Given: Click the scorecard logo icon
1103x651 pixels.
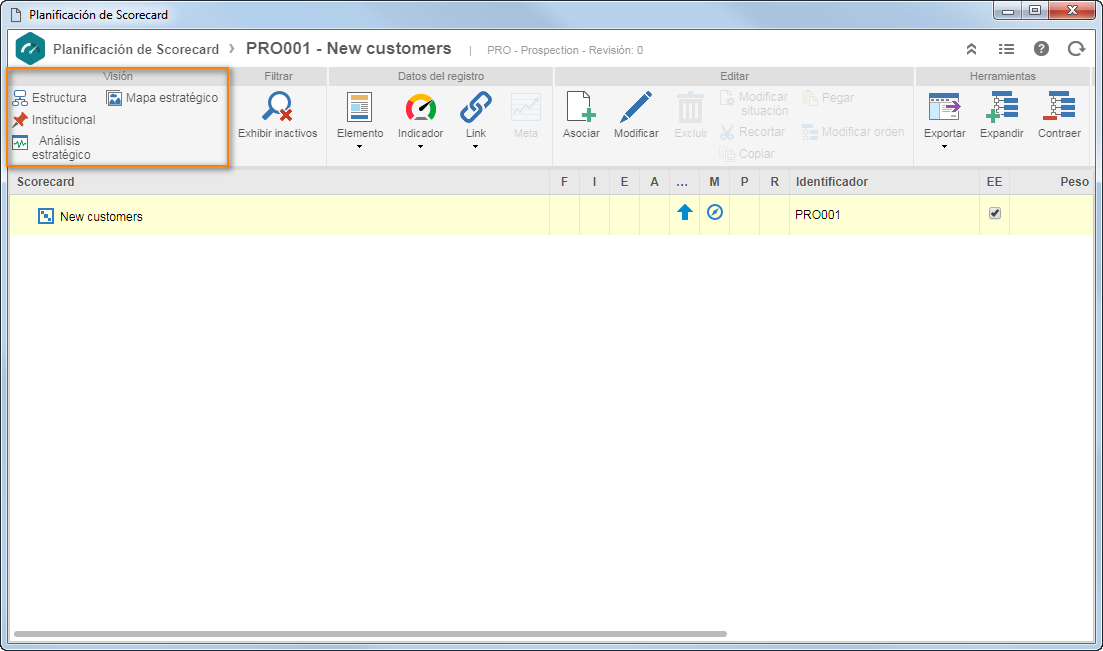Looking at the screenshot, I should click(x=30, y=49).
